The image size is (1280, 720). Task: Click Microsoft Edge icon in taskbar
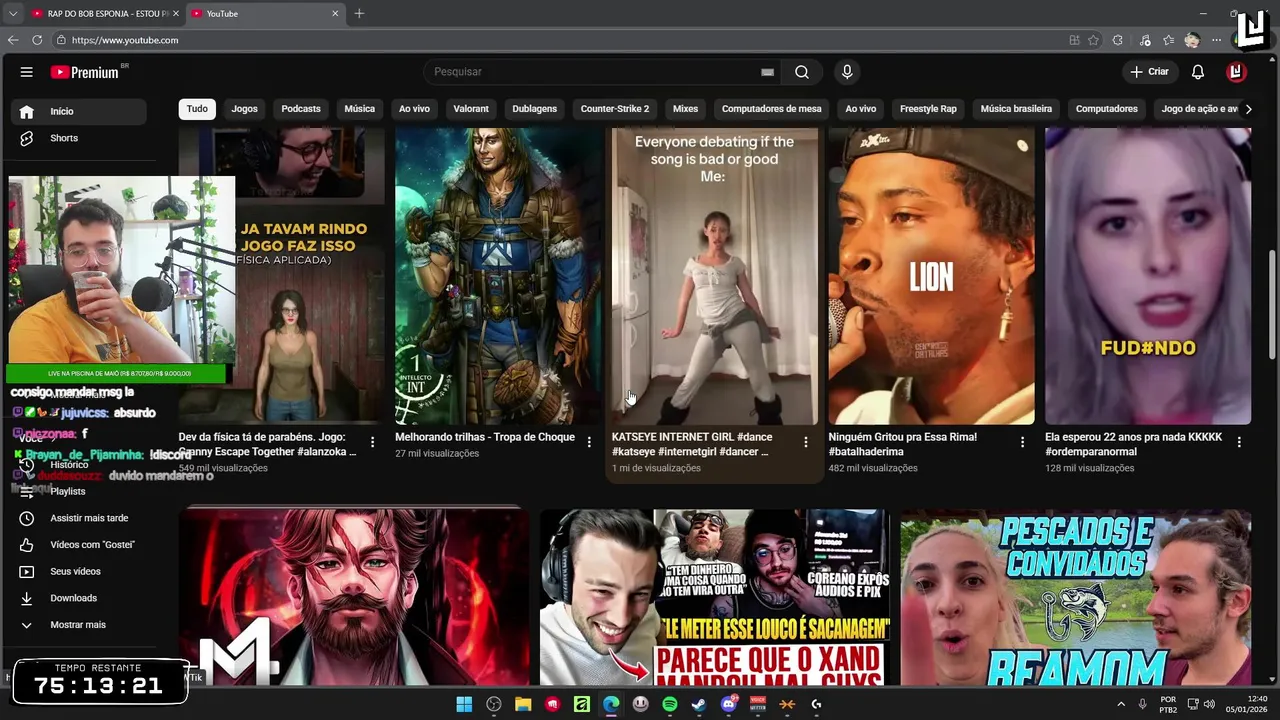[x=611, y=704]
